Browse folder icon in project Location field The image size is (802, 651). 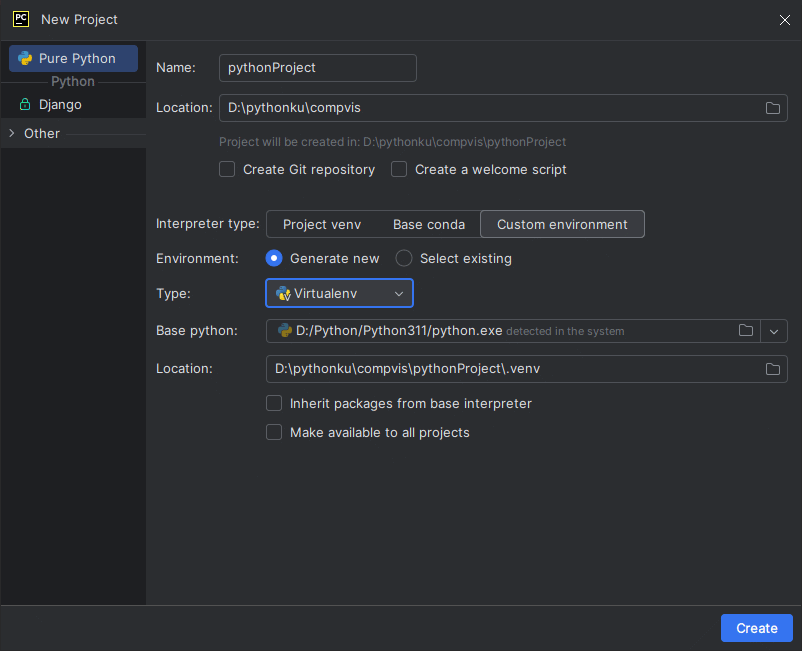(772, 108)
